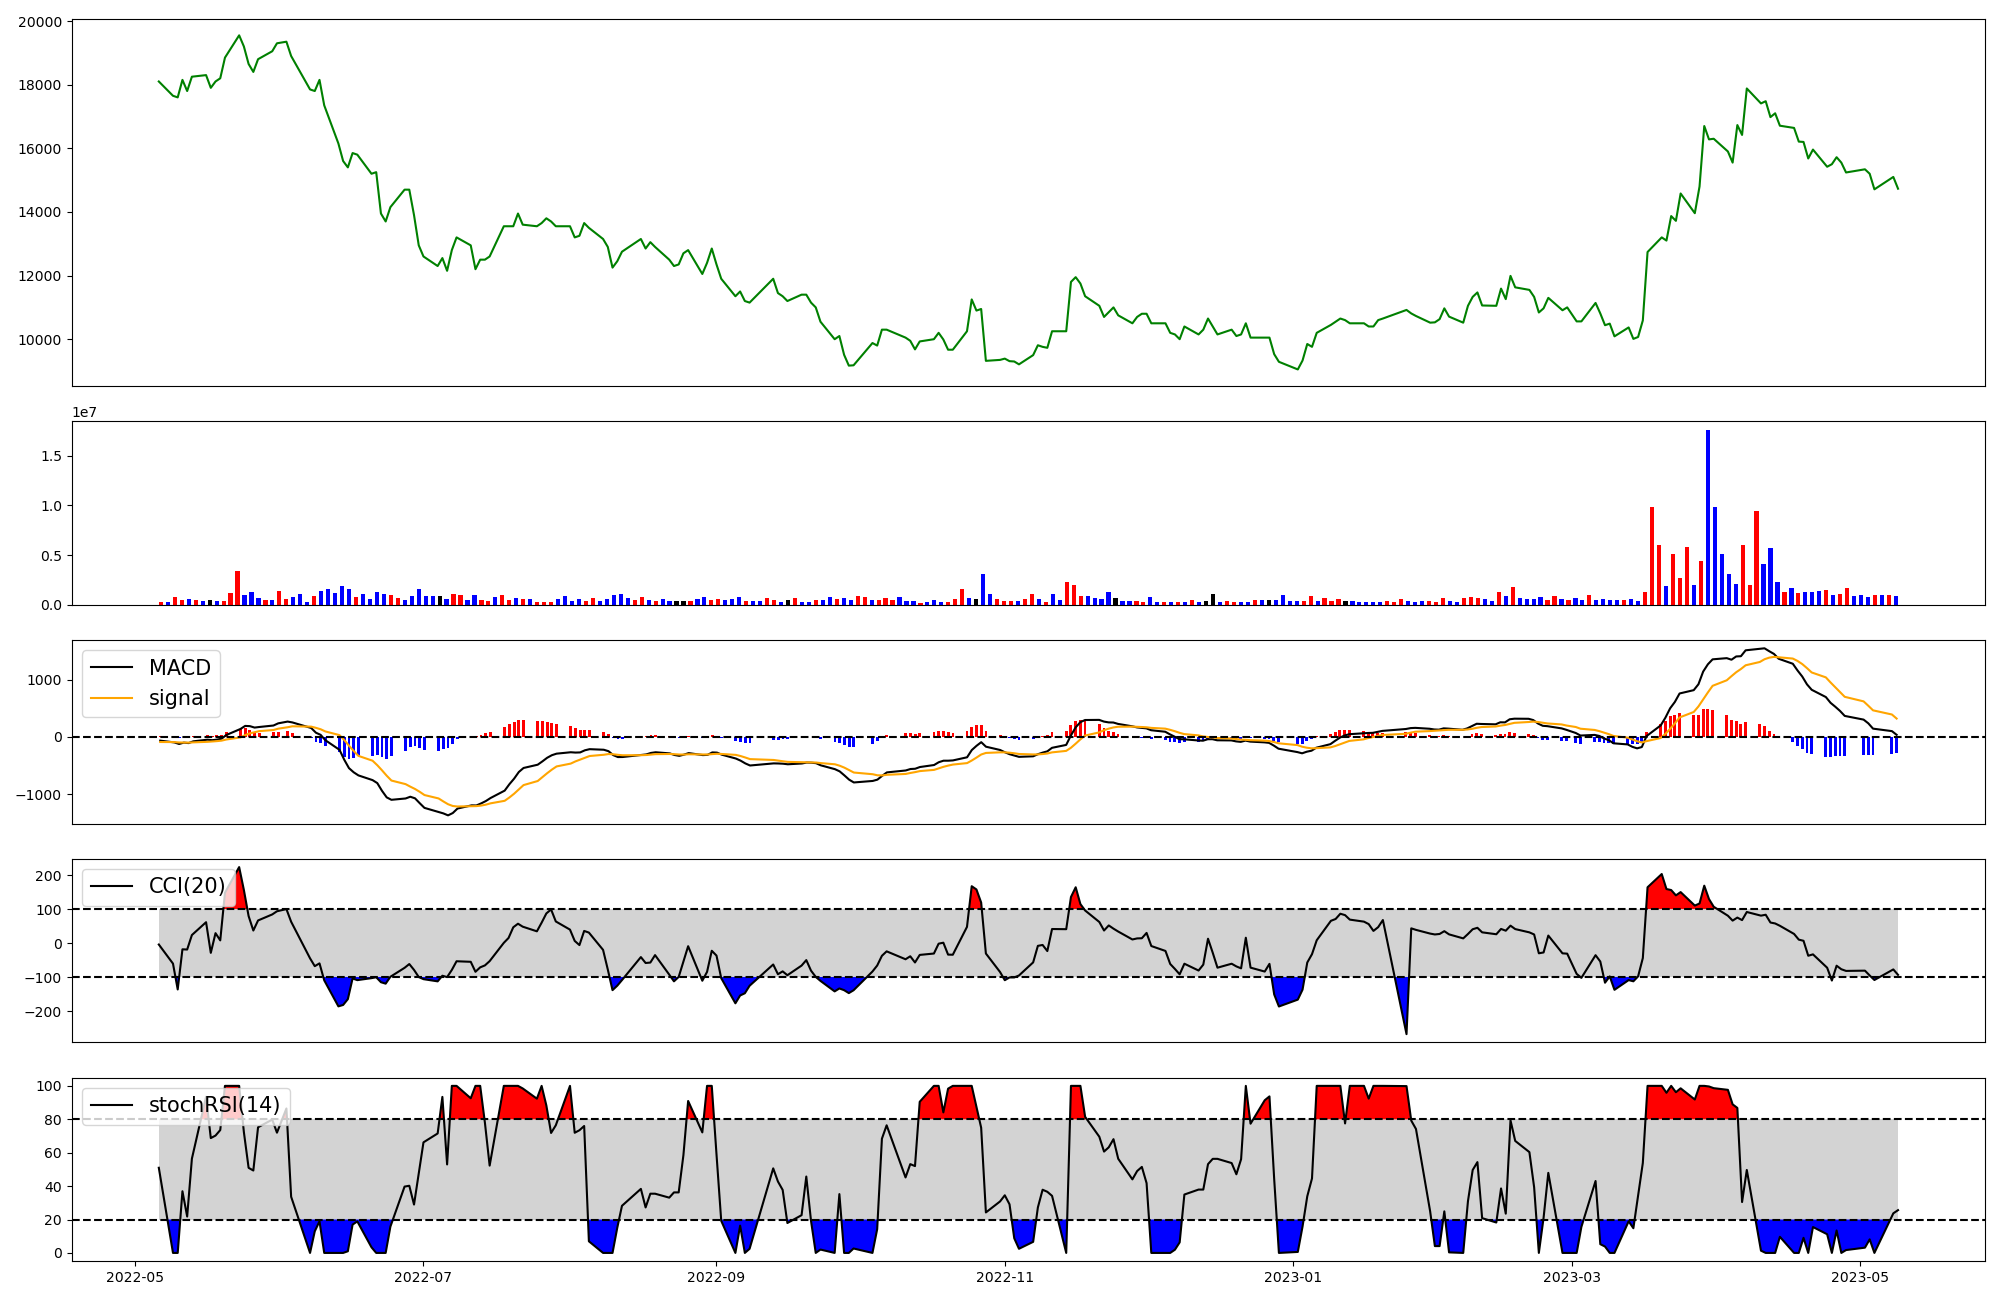The height and width of the screenshot is (1300, 2000).
Task: Click the 2023-05 x-axis date label
Action: click(1860, 1277)
